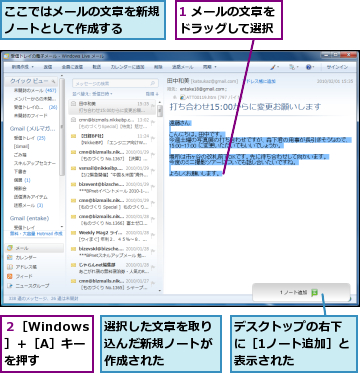Toggle the flag on the vsmail@nikkeibp message

[153, 171]
